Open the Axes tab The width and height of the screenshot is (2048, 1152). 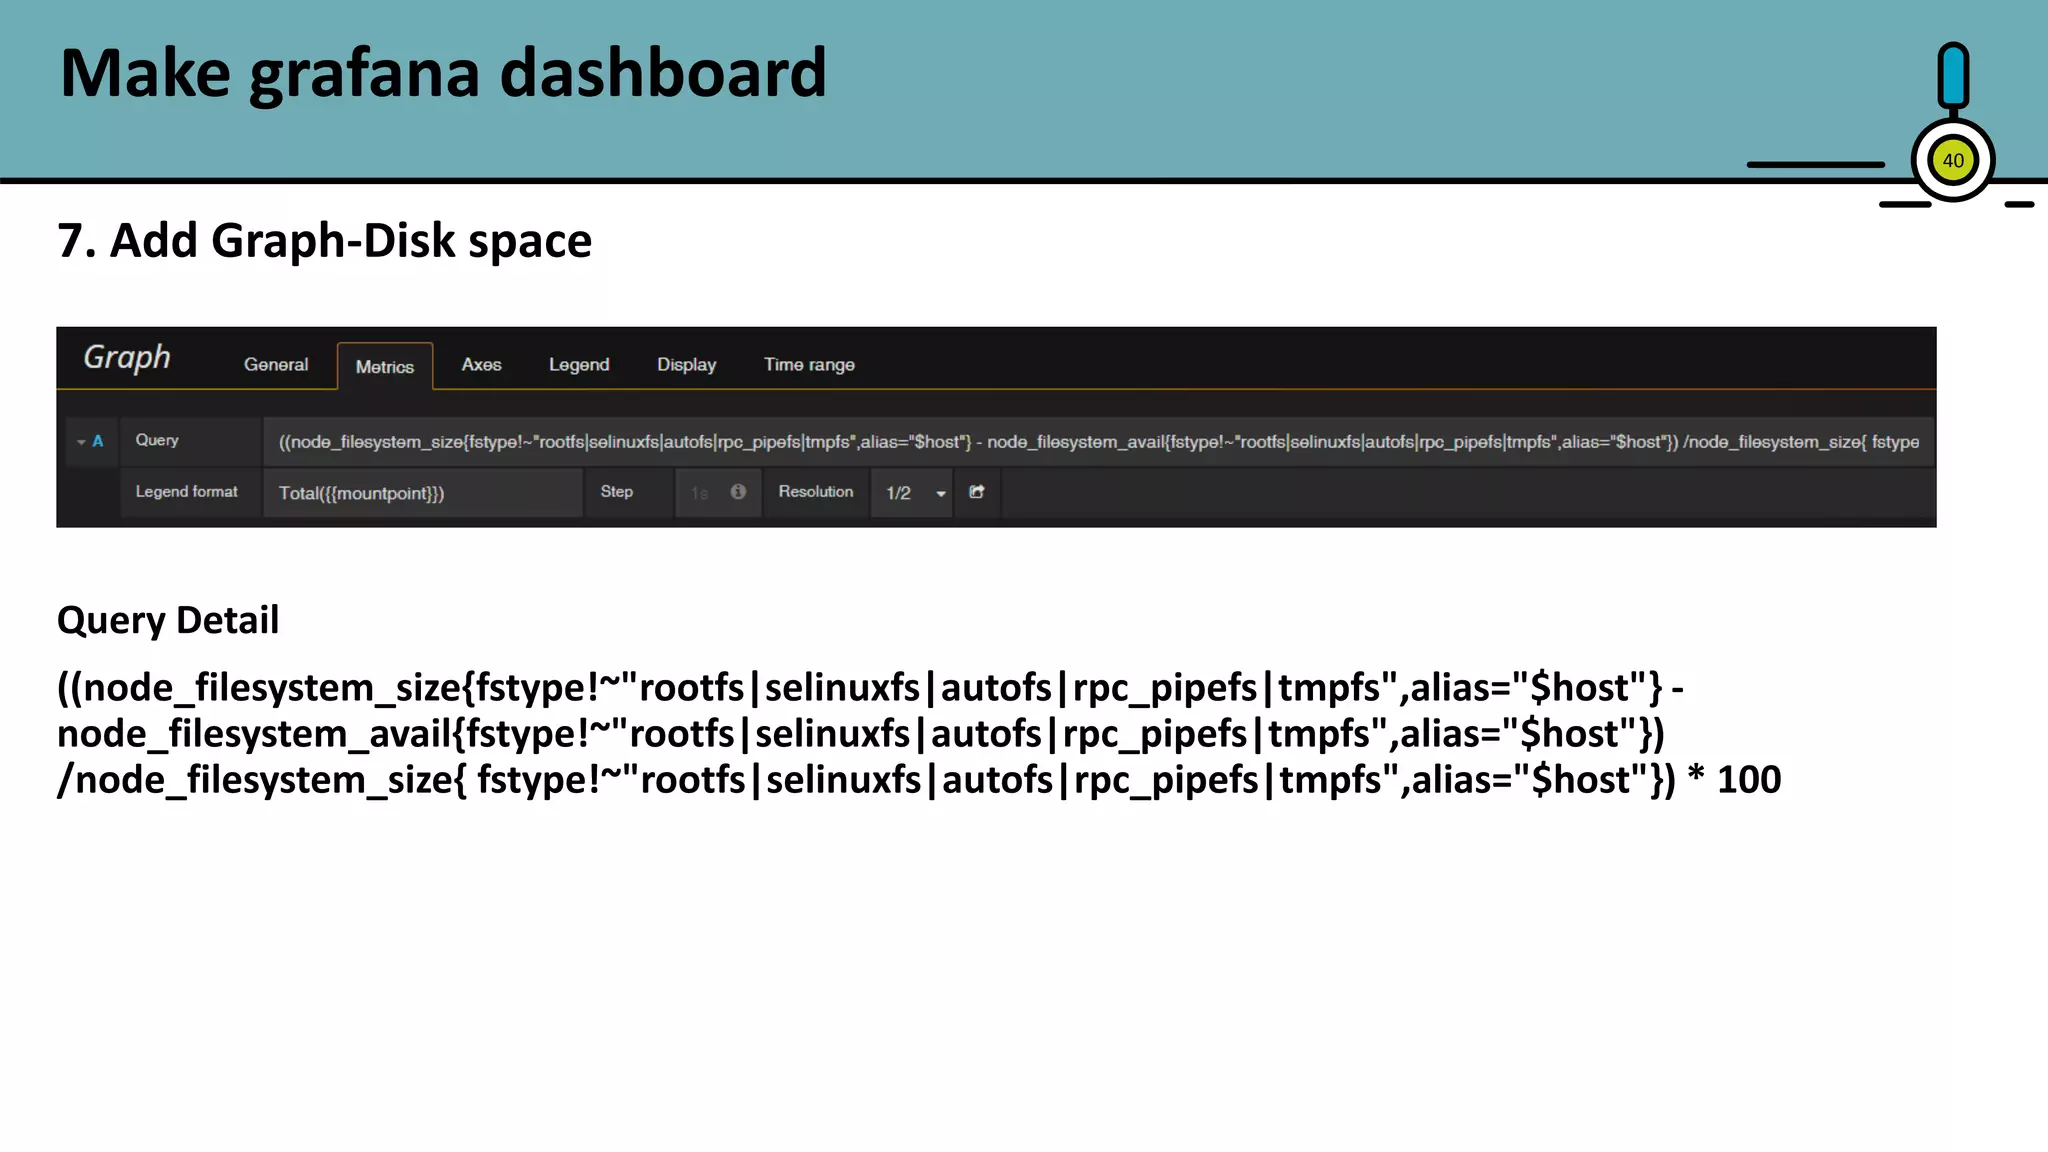coord(481,365)
